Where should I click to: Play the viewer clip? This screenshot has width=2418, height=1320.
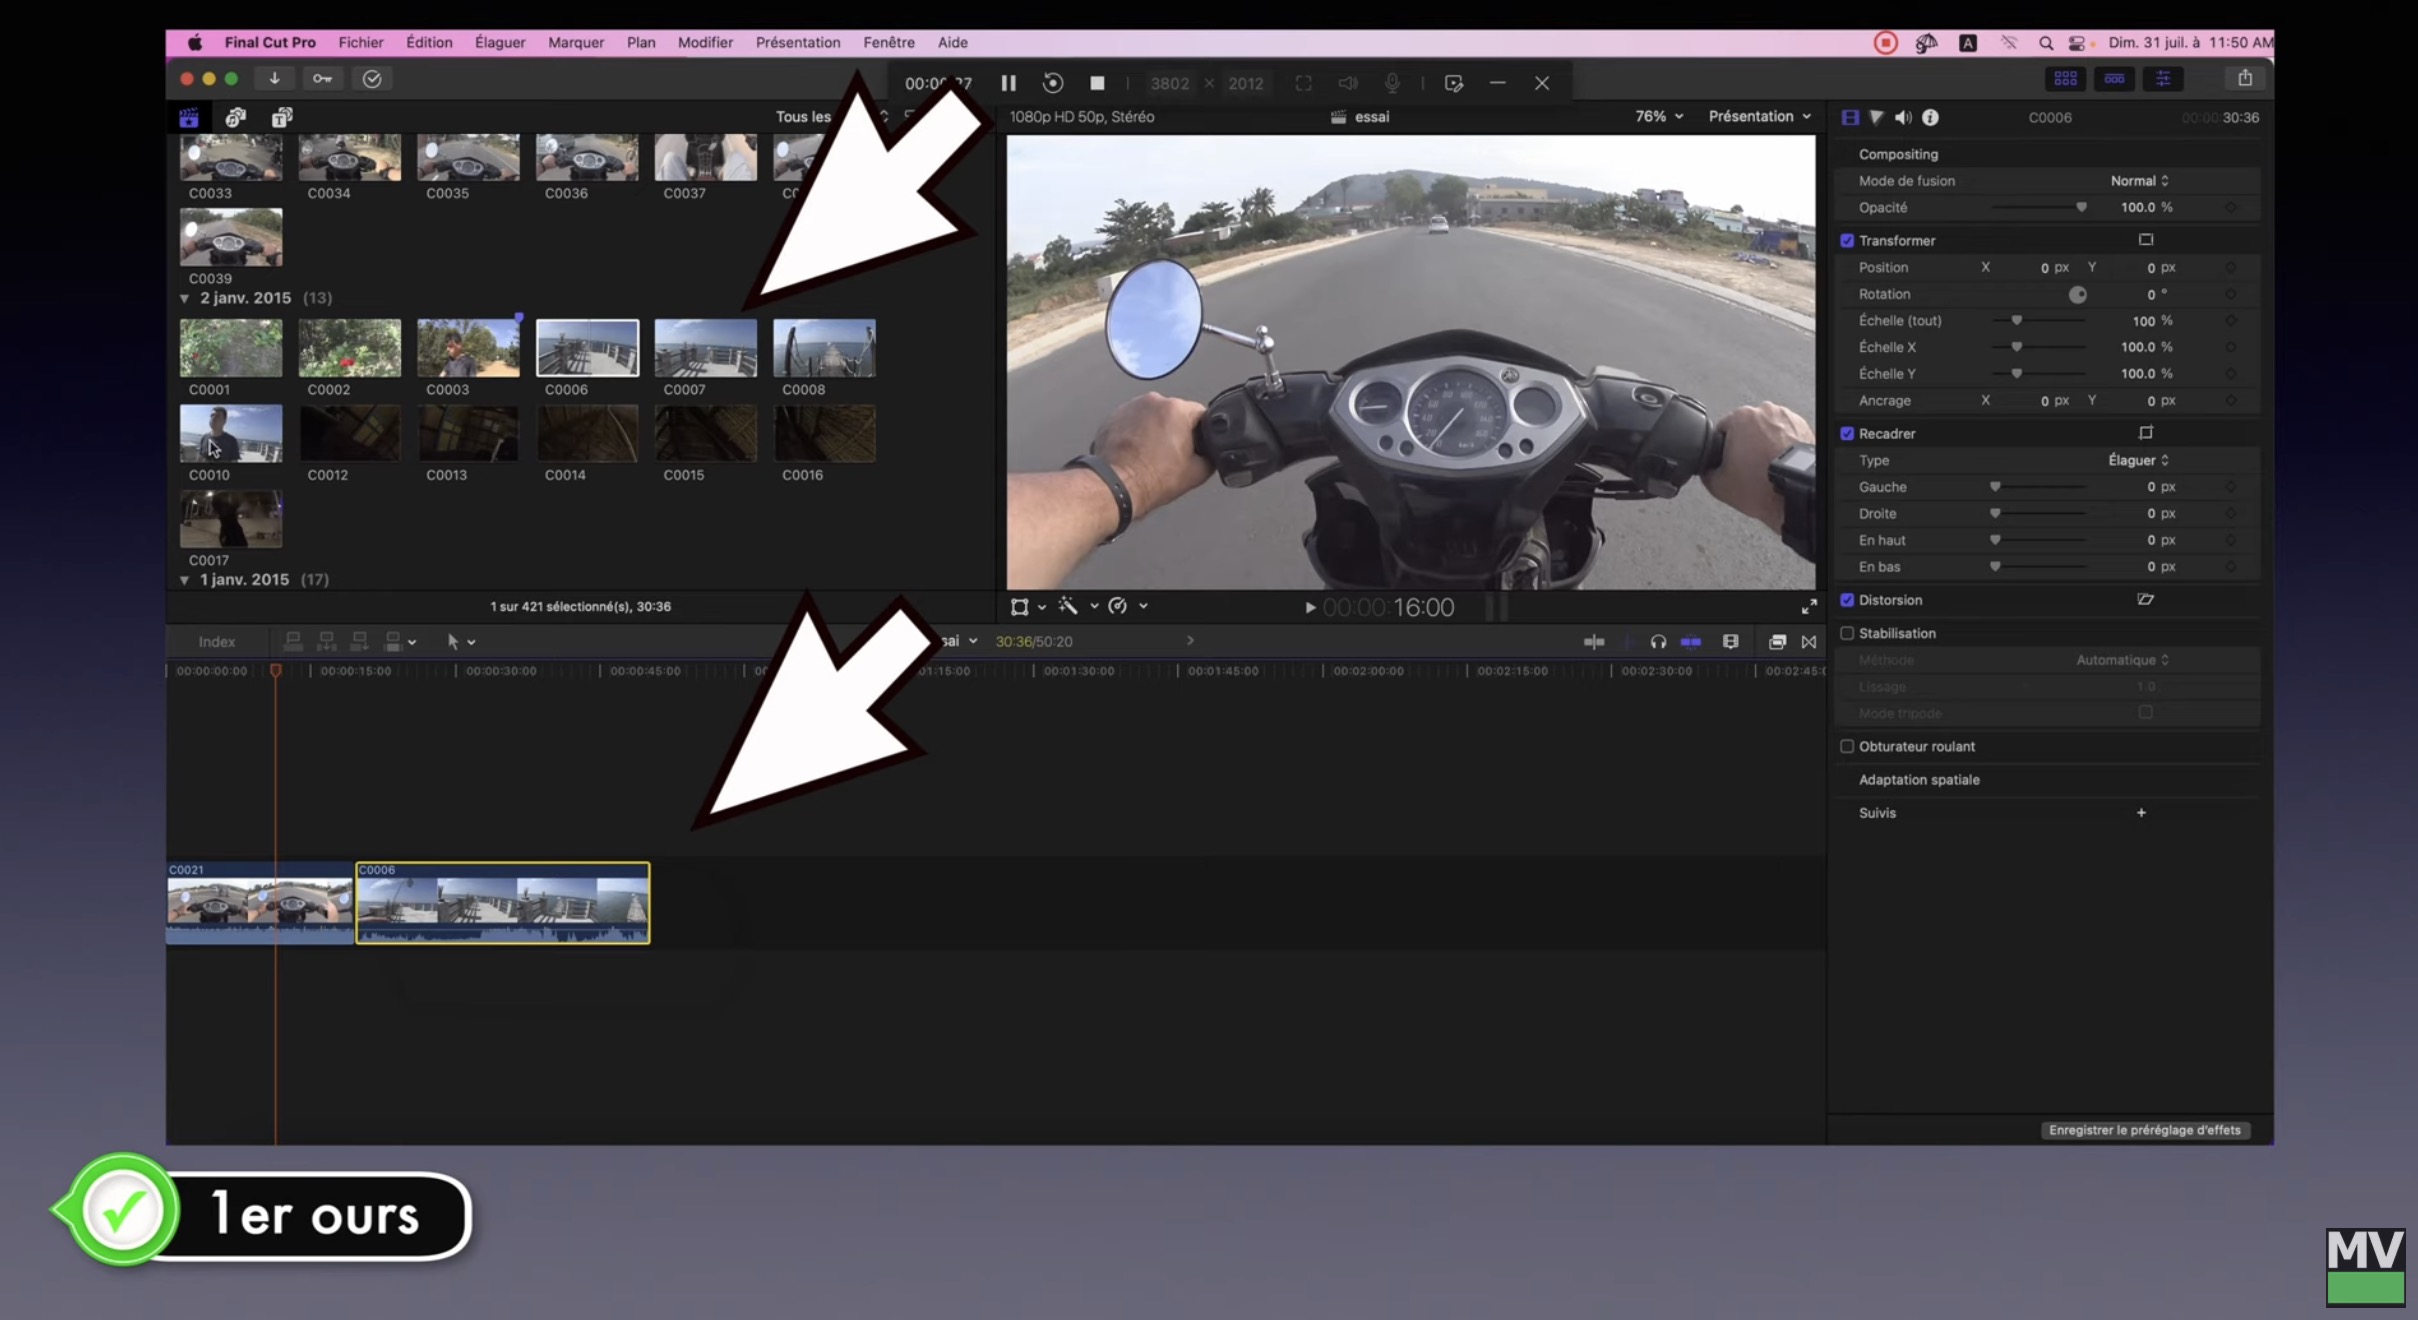(x=1310, y=607)
